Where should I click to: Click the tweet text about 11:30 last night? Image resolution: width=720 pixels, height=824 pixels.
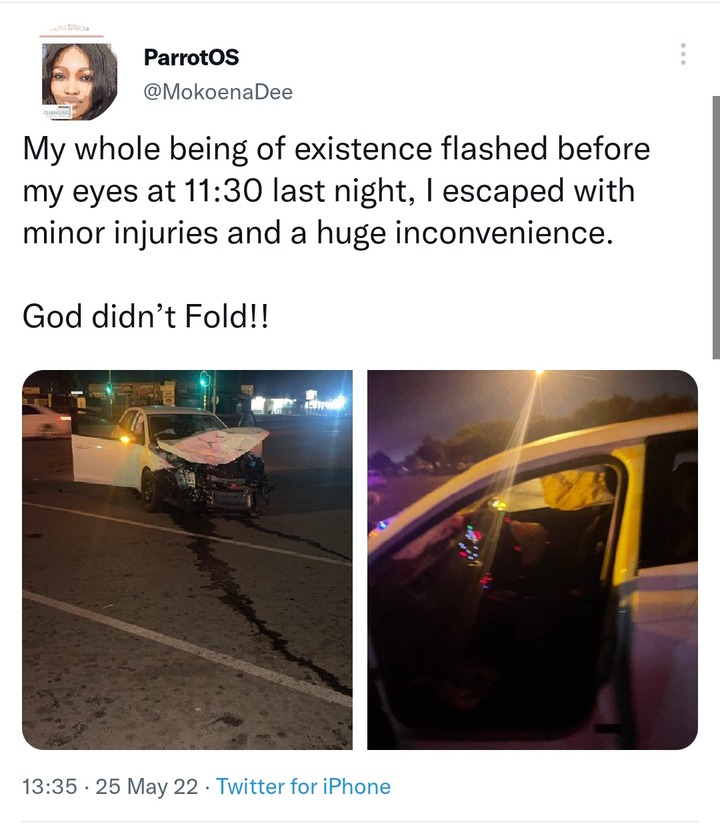click(336, 190)
